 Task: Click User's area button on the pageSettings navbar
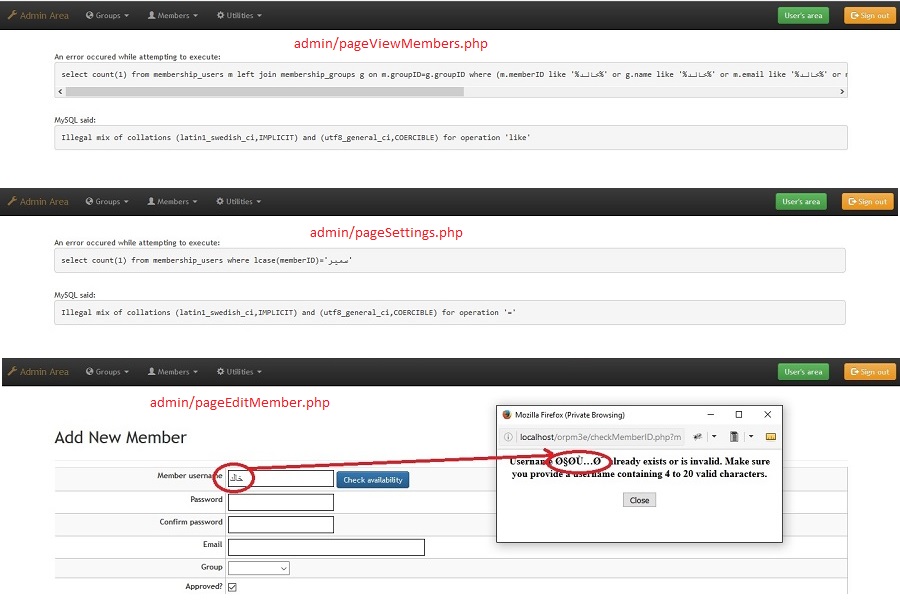coord(801,201)
